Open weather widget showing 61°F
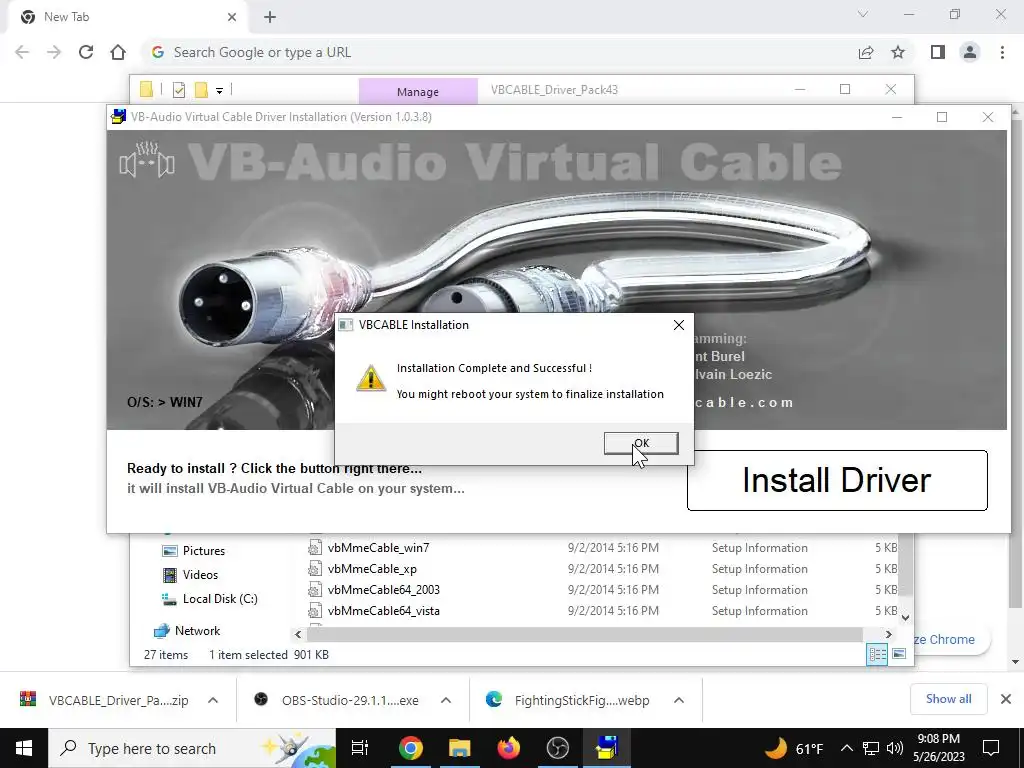Image resolution: width=1024 pixels, height=768 pixels. 794,748
